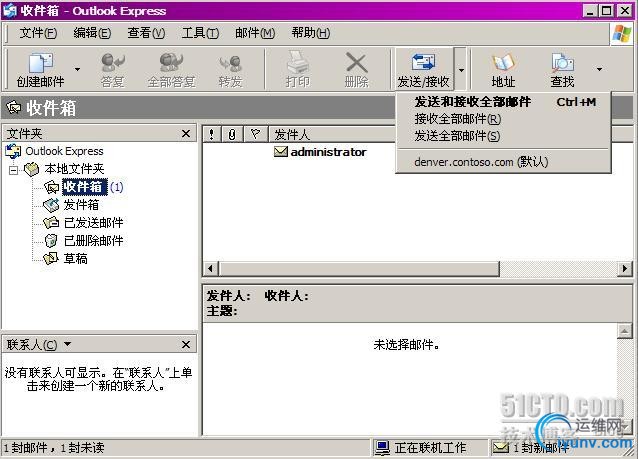Select the 已删除邮件 folder
Image resolution: width=638 pixels, height=459 pixels.
coord(94,240)
